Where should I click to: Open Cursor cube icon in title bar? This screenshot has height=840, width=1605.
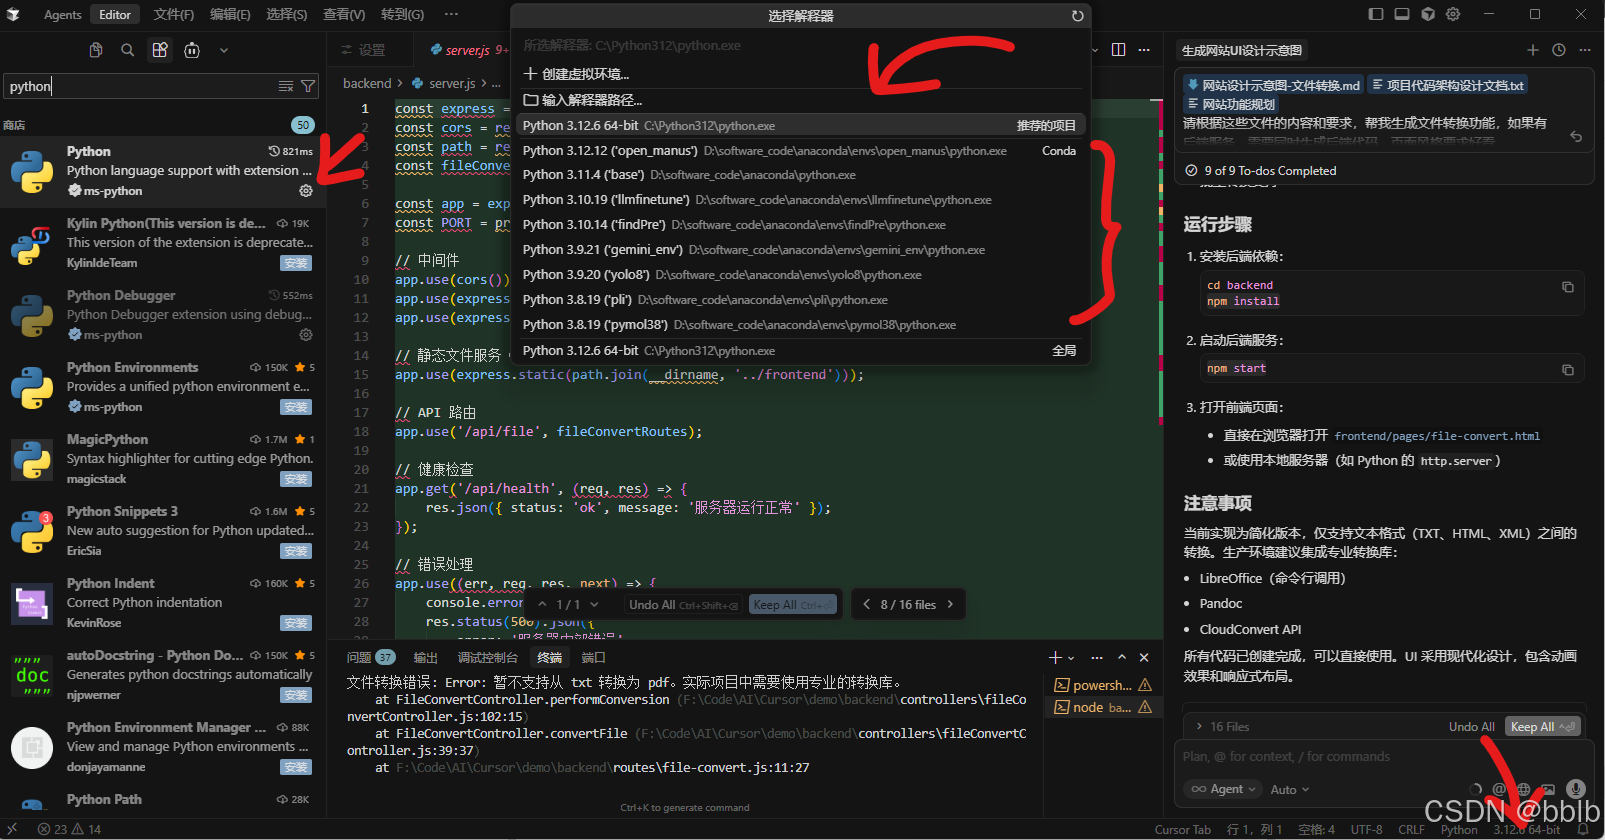point(1428,14)
